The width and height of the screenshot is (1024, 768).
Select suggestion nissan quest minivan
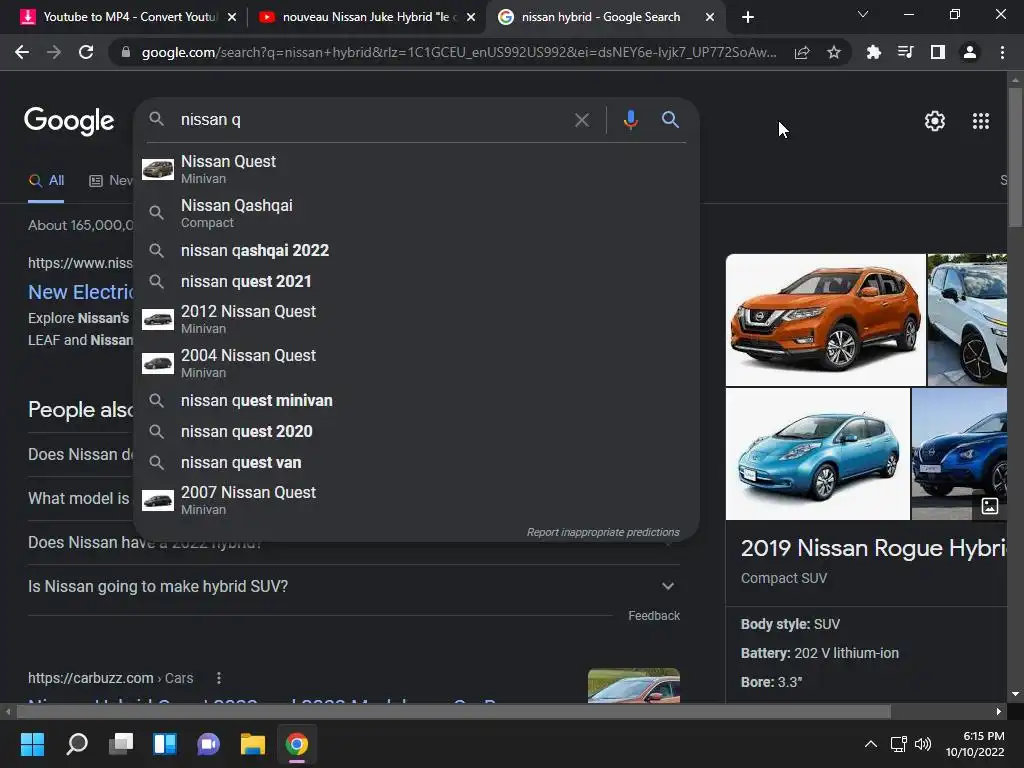click(416, 400)
